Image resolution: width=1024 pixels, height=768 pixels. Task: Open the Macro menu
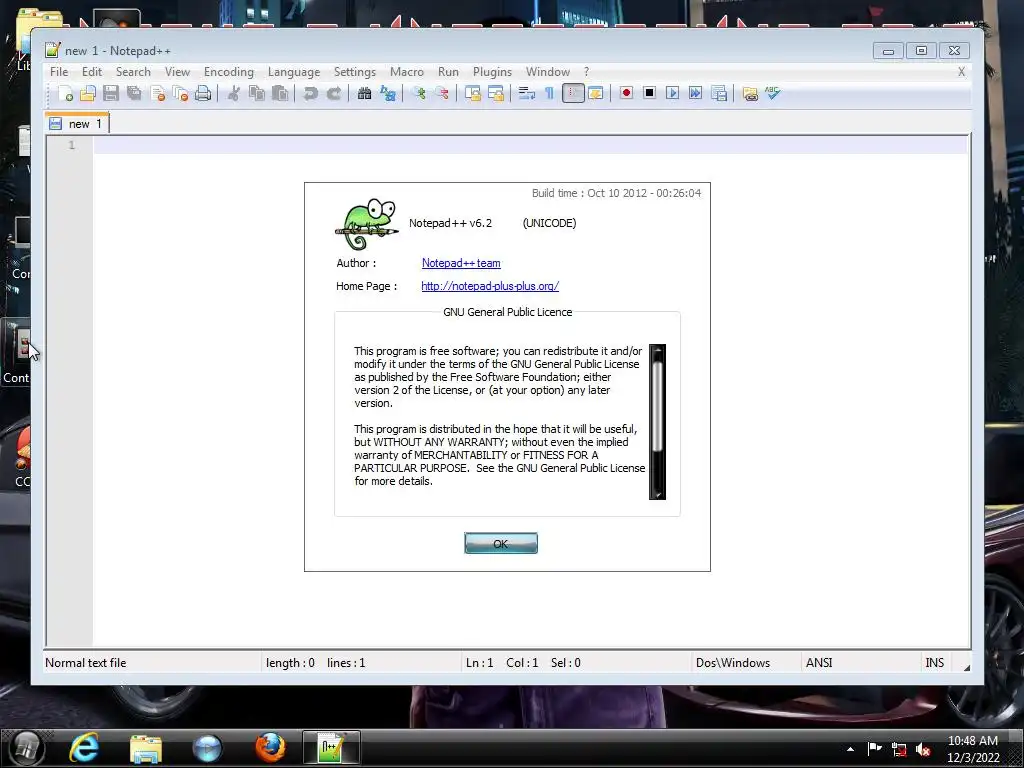pyautogui.click(x=407, y=72)
